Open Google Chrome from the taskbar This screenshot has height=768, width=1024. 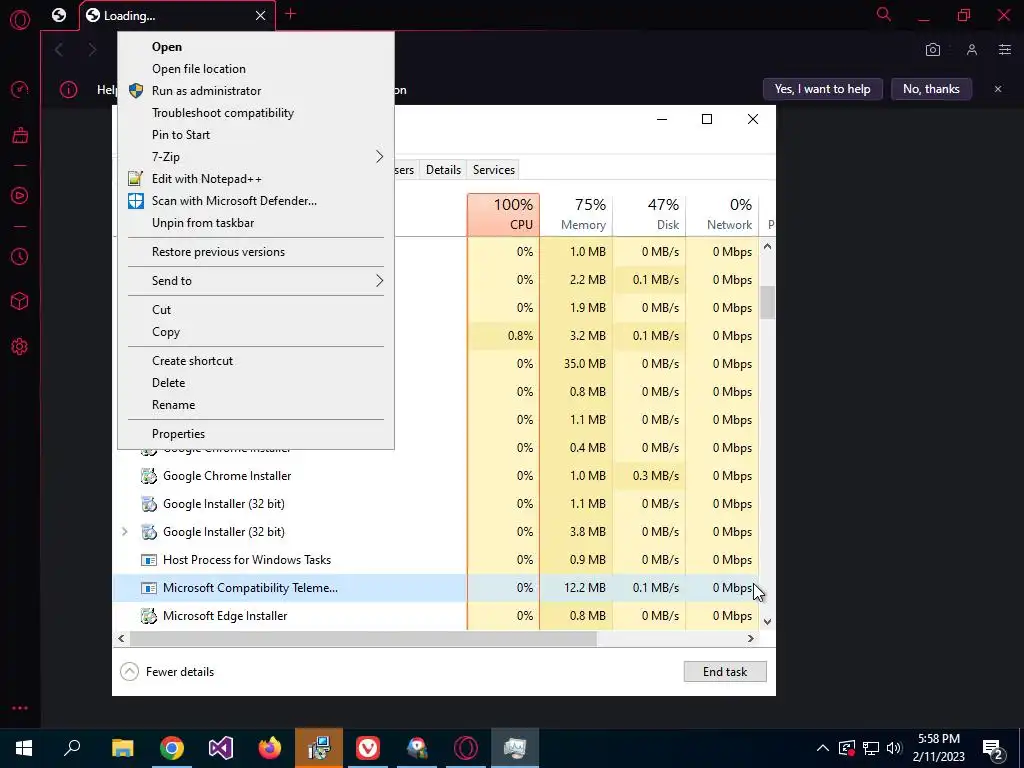point(172,748)
